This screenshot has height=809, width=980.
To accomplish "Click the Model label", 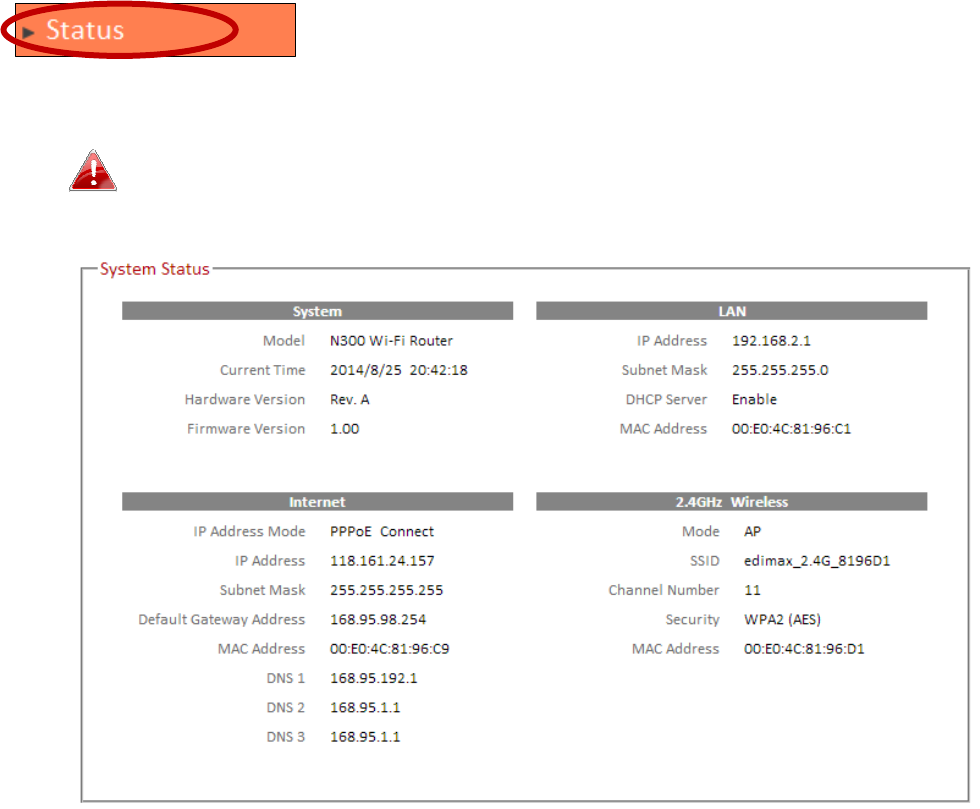I will (284, 341).
